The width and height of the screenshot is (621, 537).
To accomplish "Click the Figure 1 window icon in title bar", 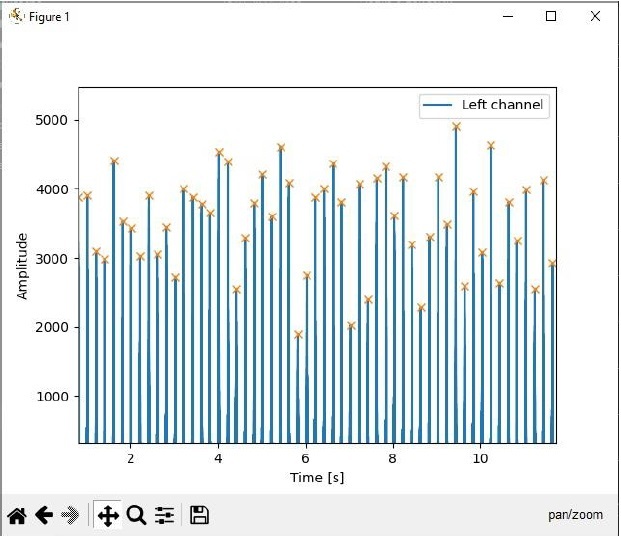I will [16, 17].
